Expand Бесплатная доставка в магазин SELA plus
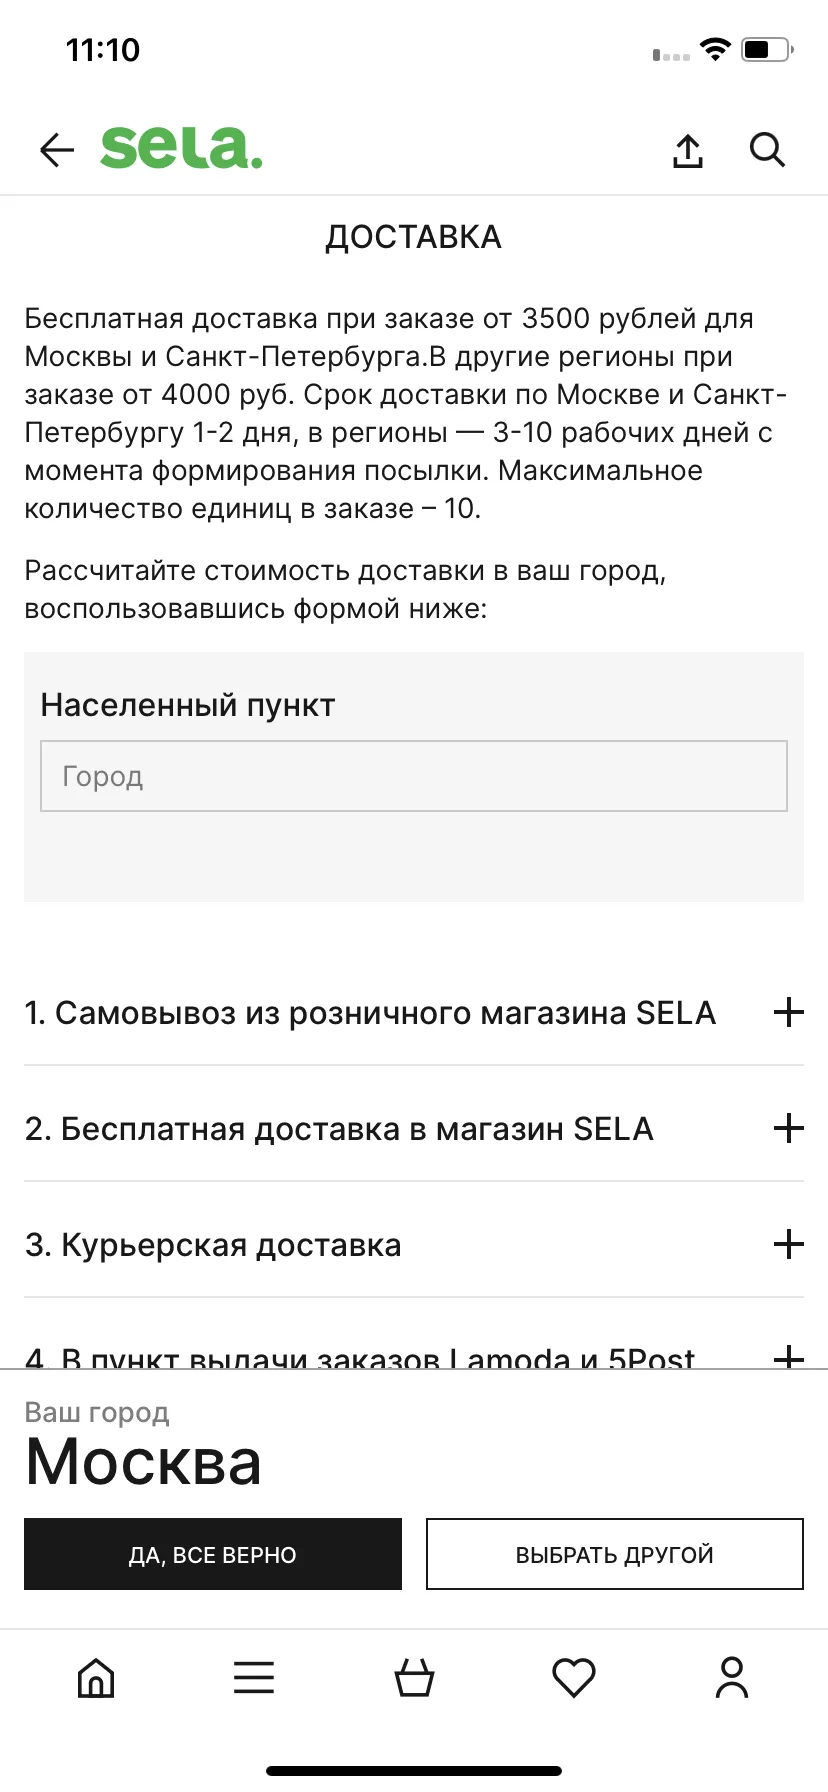The image size is (828, 1792). pos(789,1128)
